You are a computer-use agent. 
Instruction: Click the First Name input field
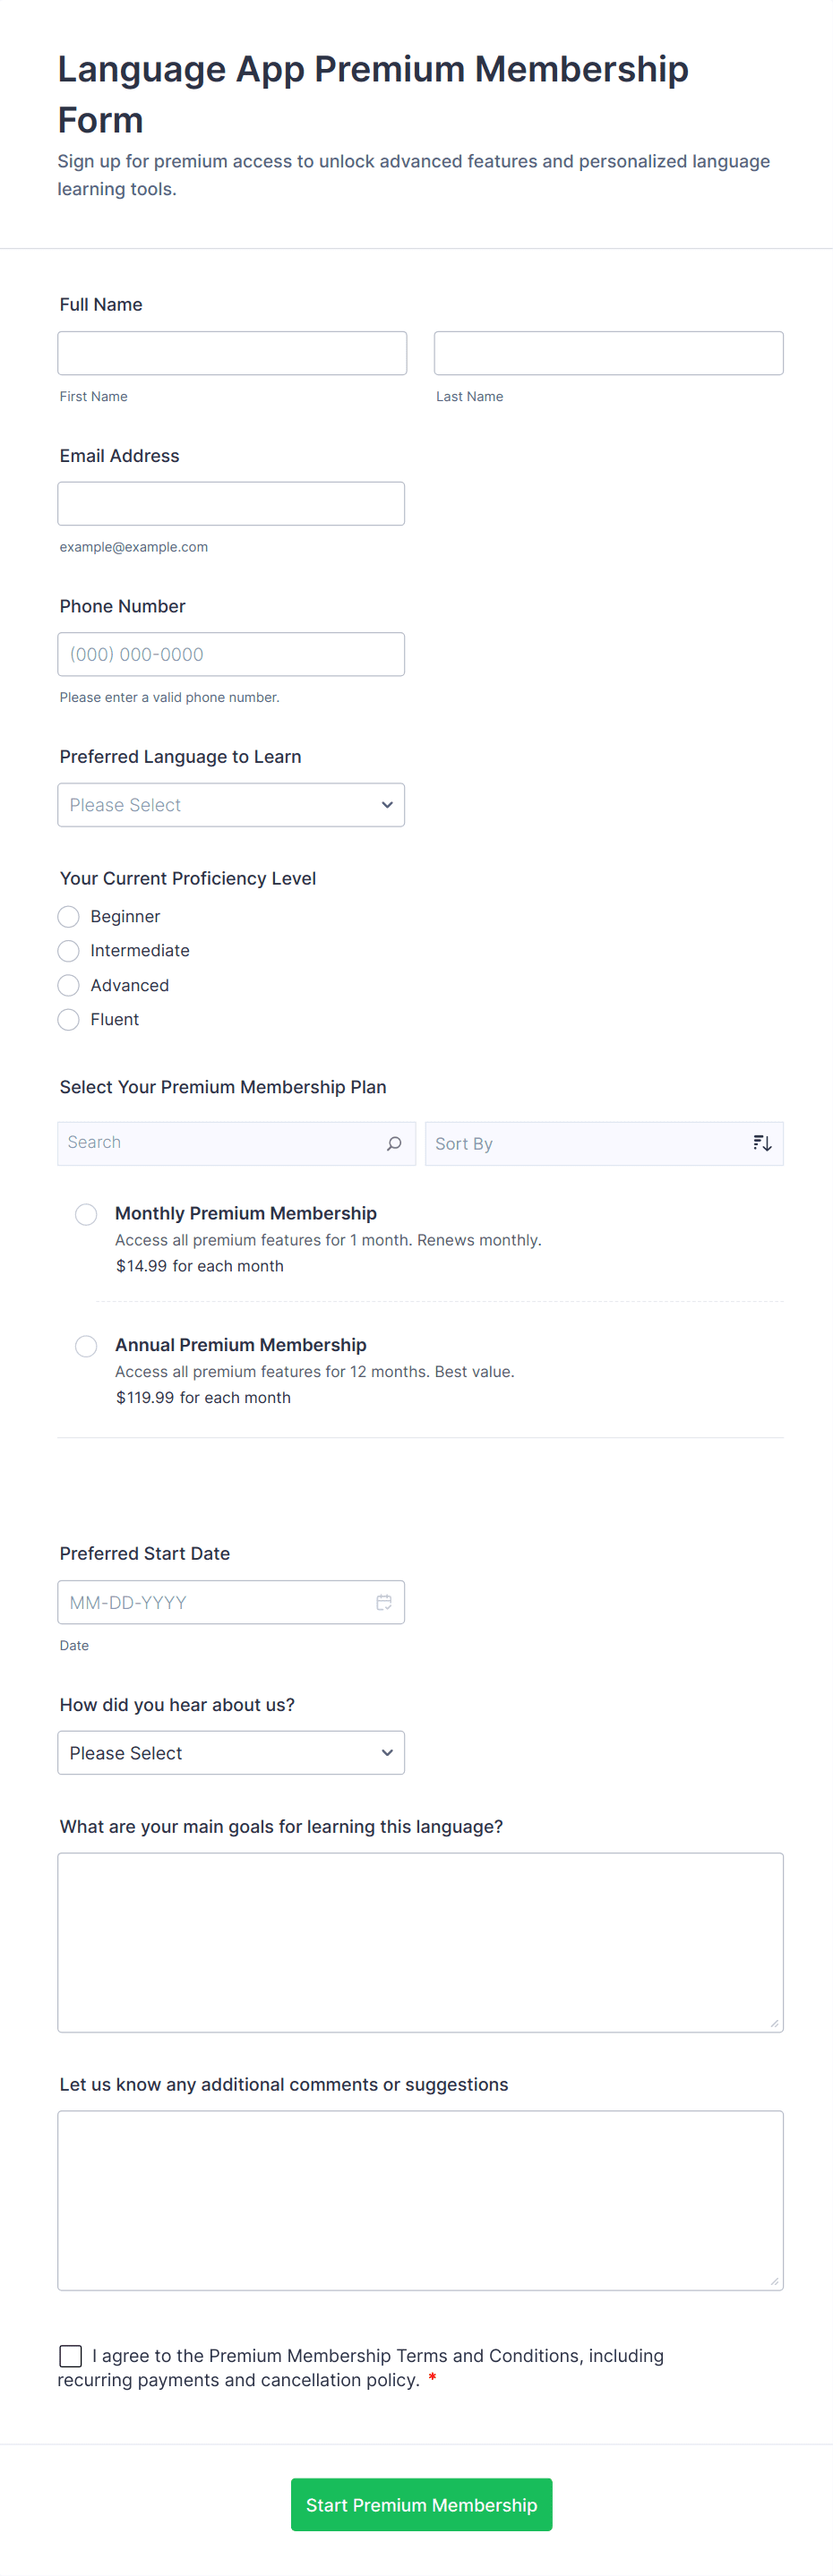[232, 353]
